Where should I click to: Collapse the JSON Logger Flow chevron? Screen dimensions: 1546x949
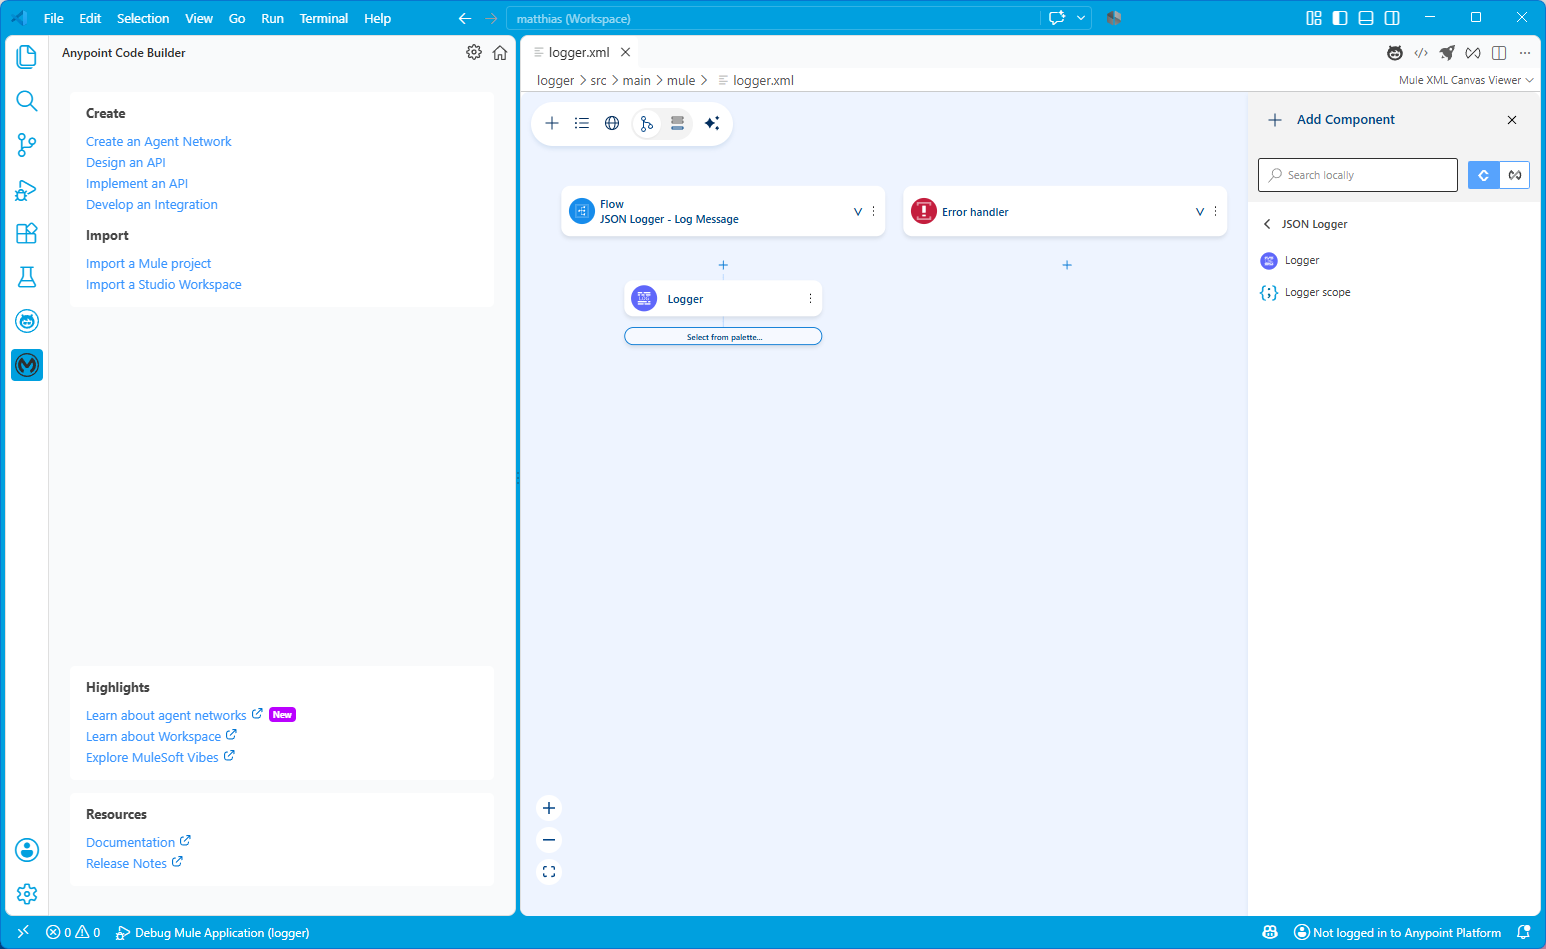[x=857, y=212]
